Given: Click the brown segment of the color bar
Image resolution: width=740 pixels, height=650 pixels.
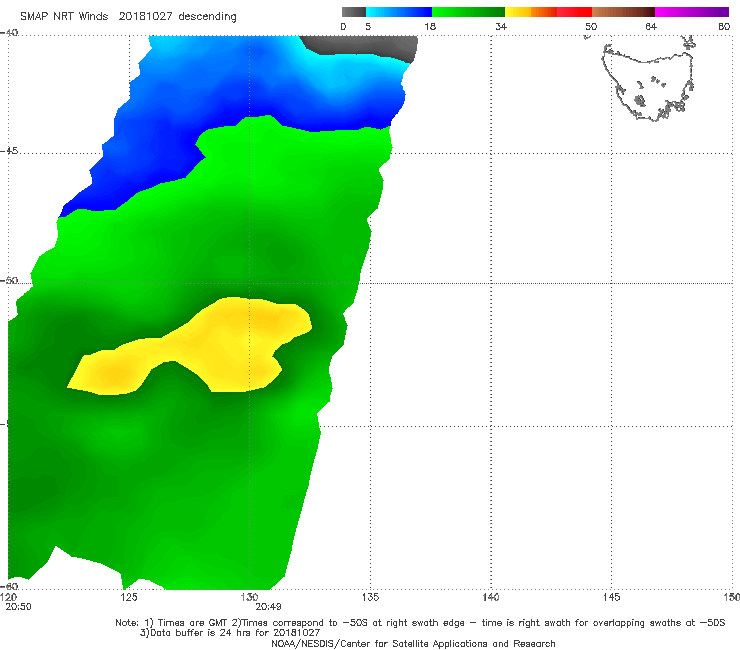Looking at the screenshot, I should [x=623, y=12].
